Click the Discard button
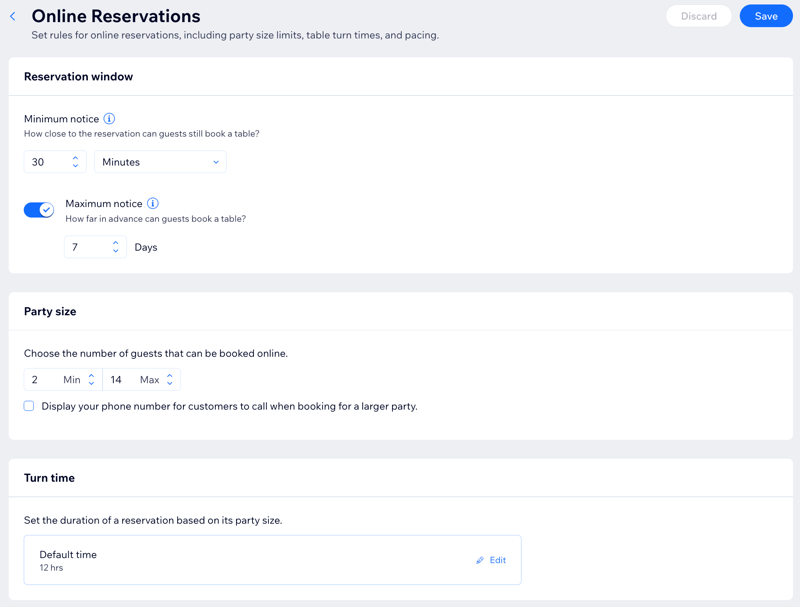This screenshot has height=607, width=800. pos(698,16)
